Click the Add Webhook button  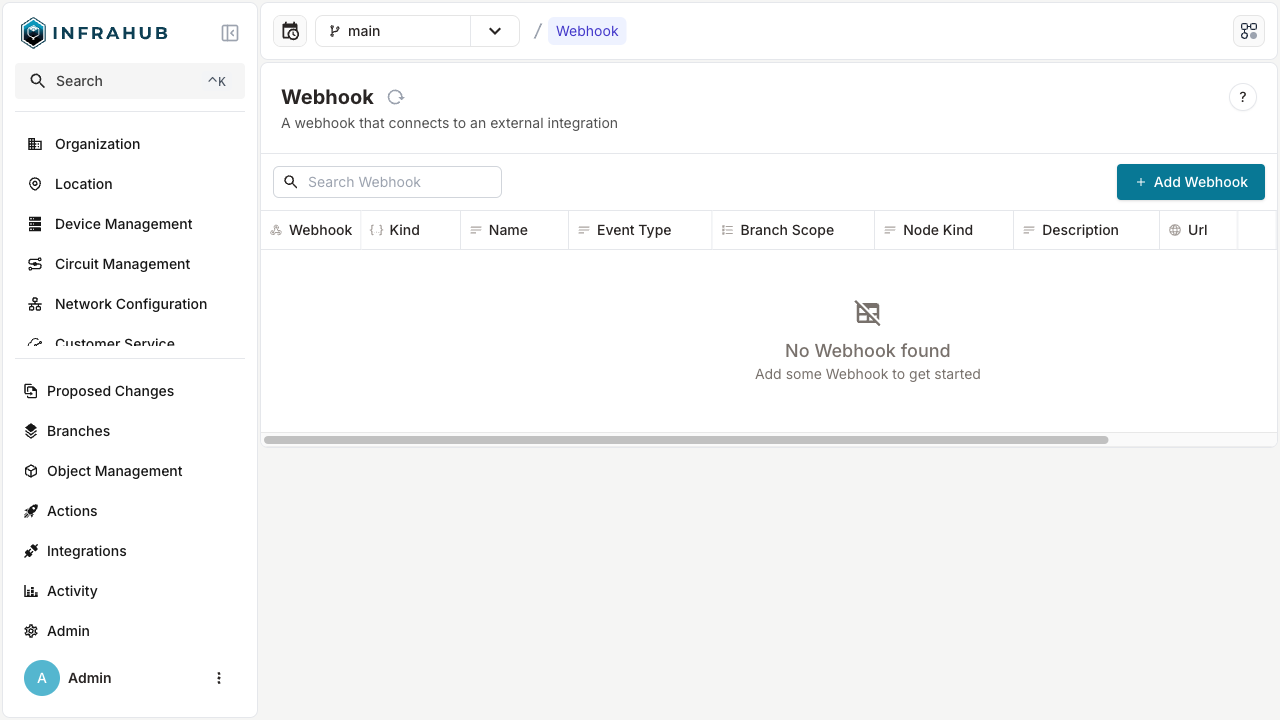pyautogui.click(x=1190, y=182)
